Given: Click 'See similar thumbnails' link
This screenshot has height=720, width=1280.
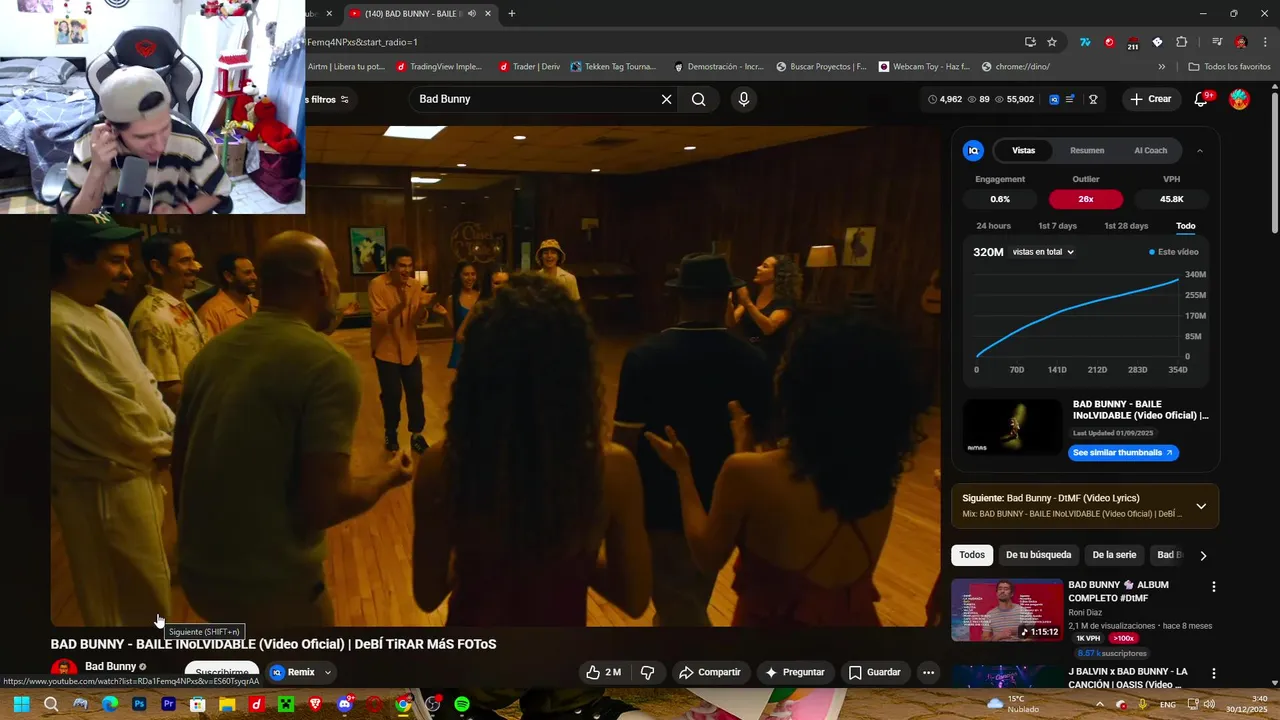Looking at the screenshot, I should pyautogui.click(x=1123, y=453).
